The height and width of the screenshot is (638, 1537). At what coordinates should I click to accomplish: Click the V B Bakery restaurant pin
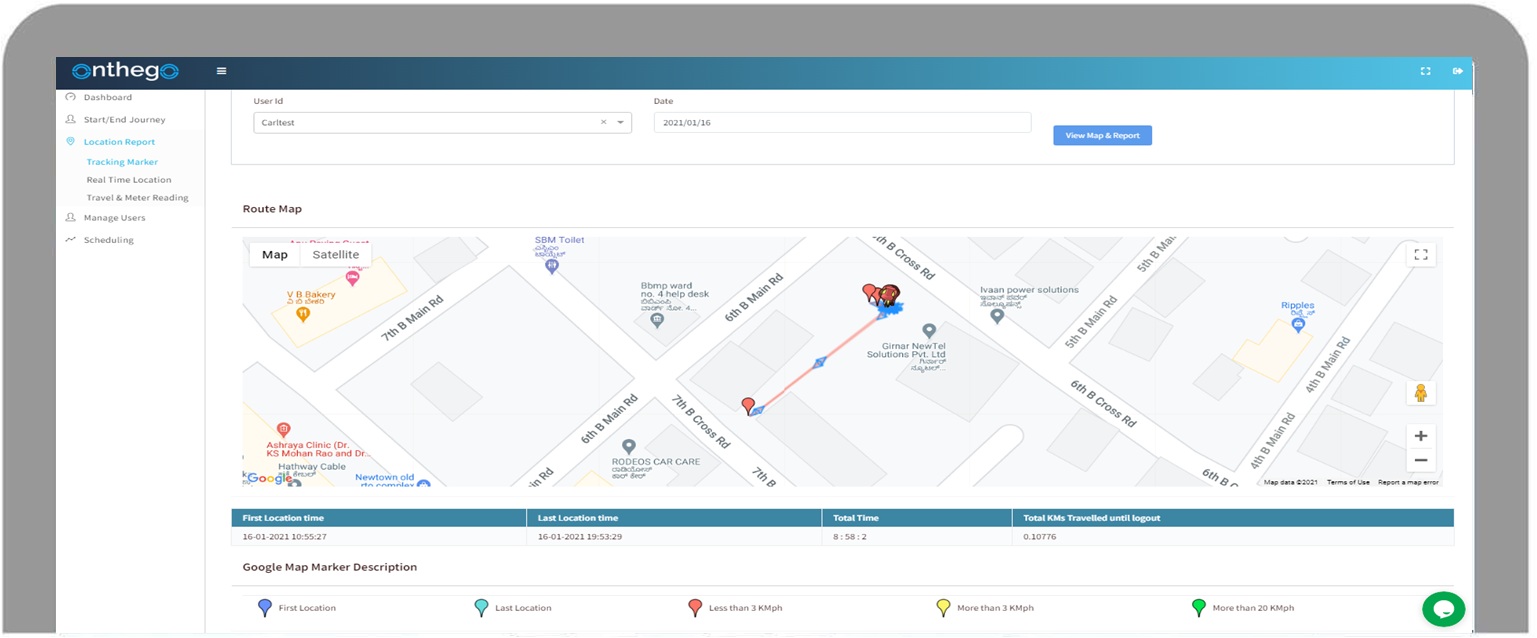point(303,314)
